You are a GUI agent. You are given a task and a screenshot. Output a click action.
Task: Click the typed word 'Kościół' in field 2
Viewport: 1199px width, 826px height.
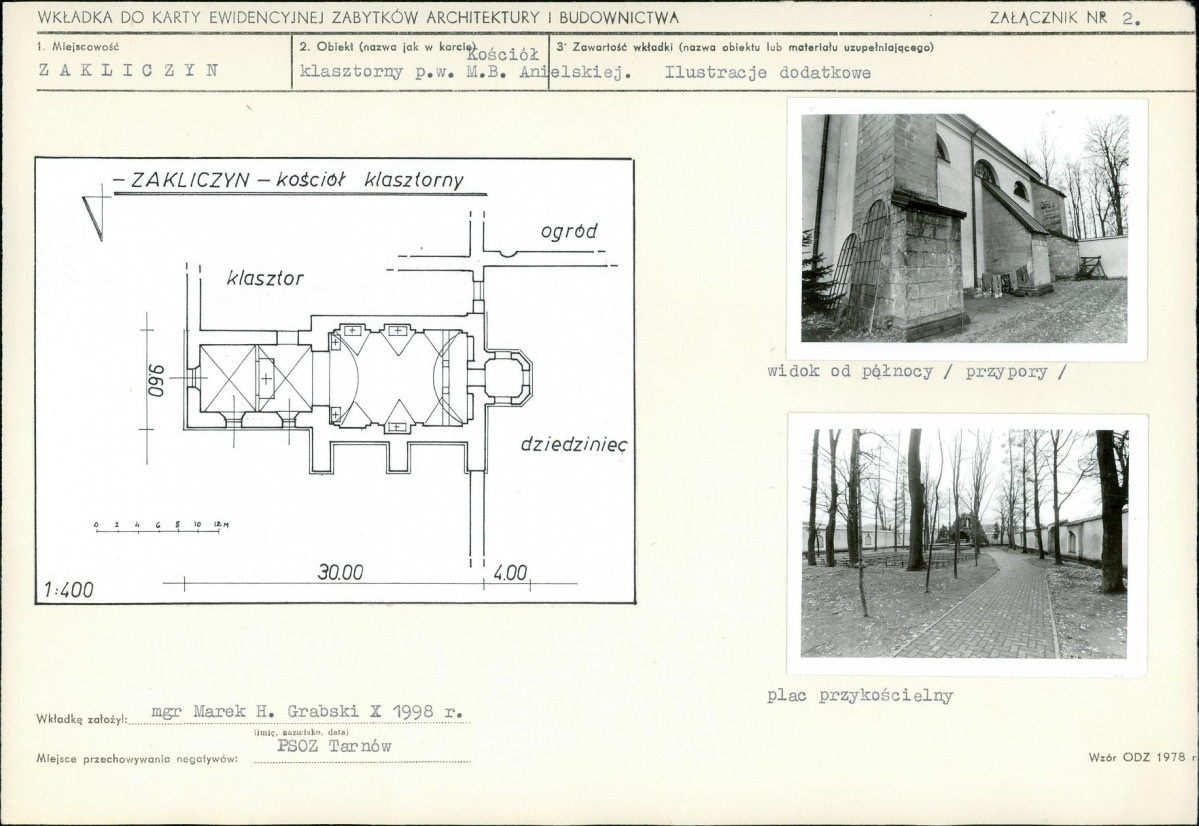(503, 54)
